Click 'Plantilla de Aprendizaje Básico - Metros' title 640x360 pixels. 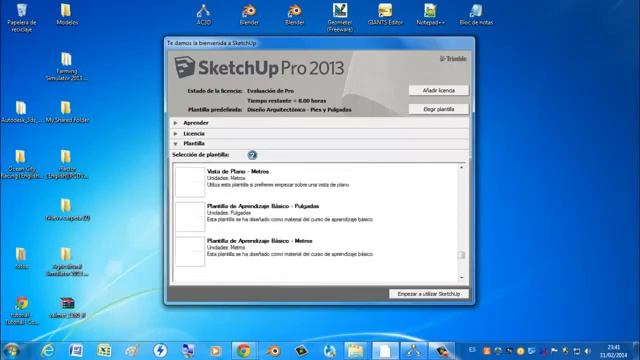click(260, 241)
